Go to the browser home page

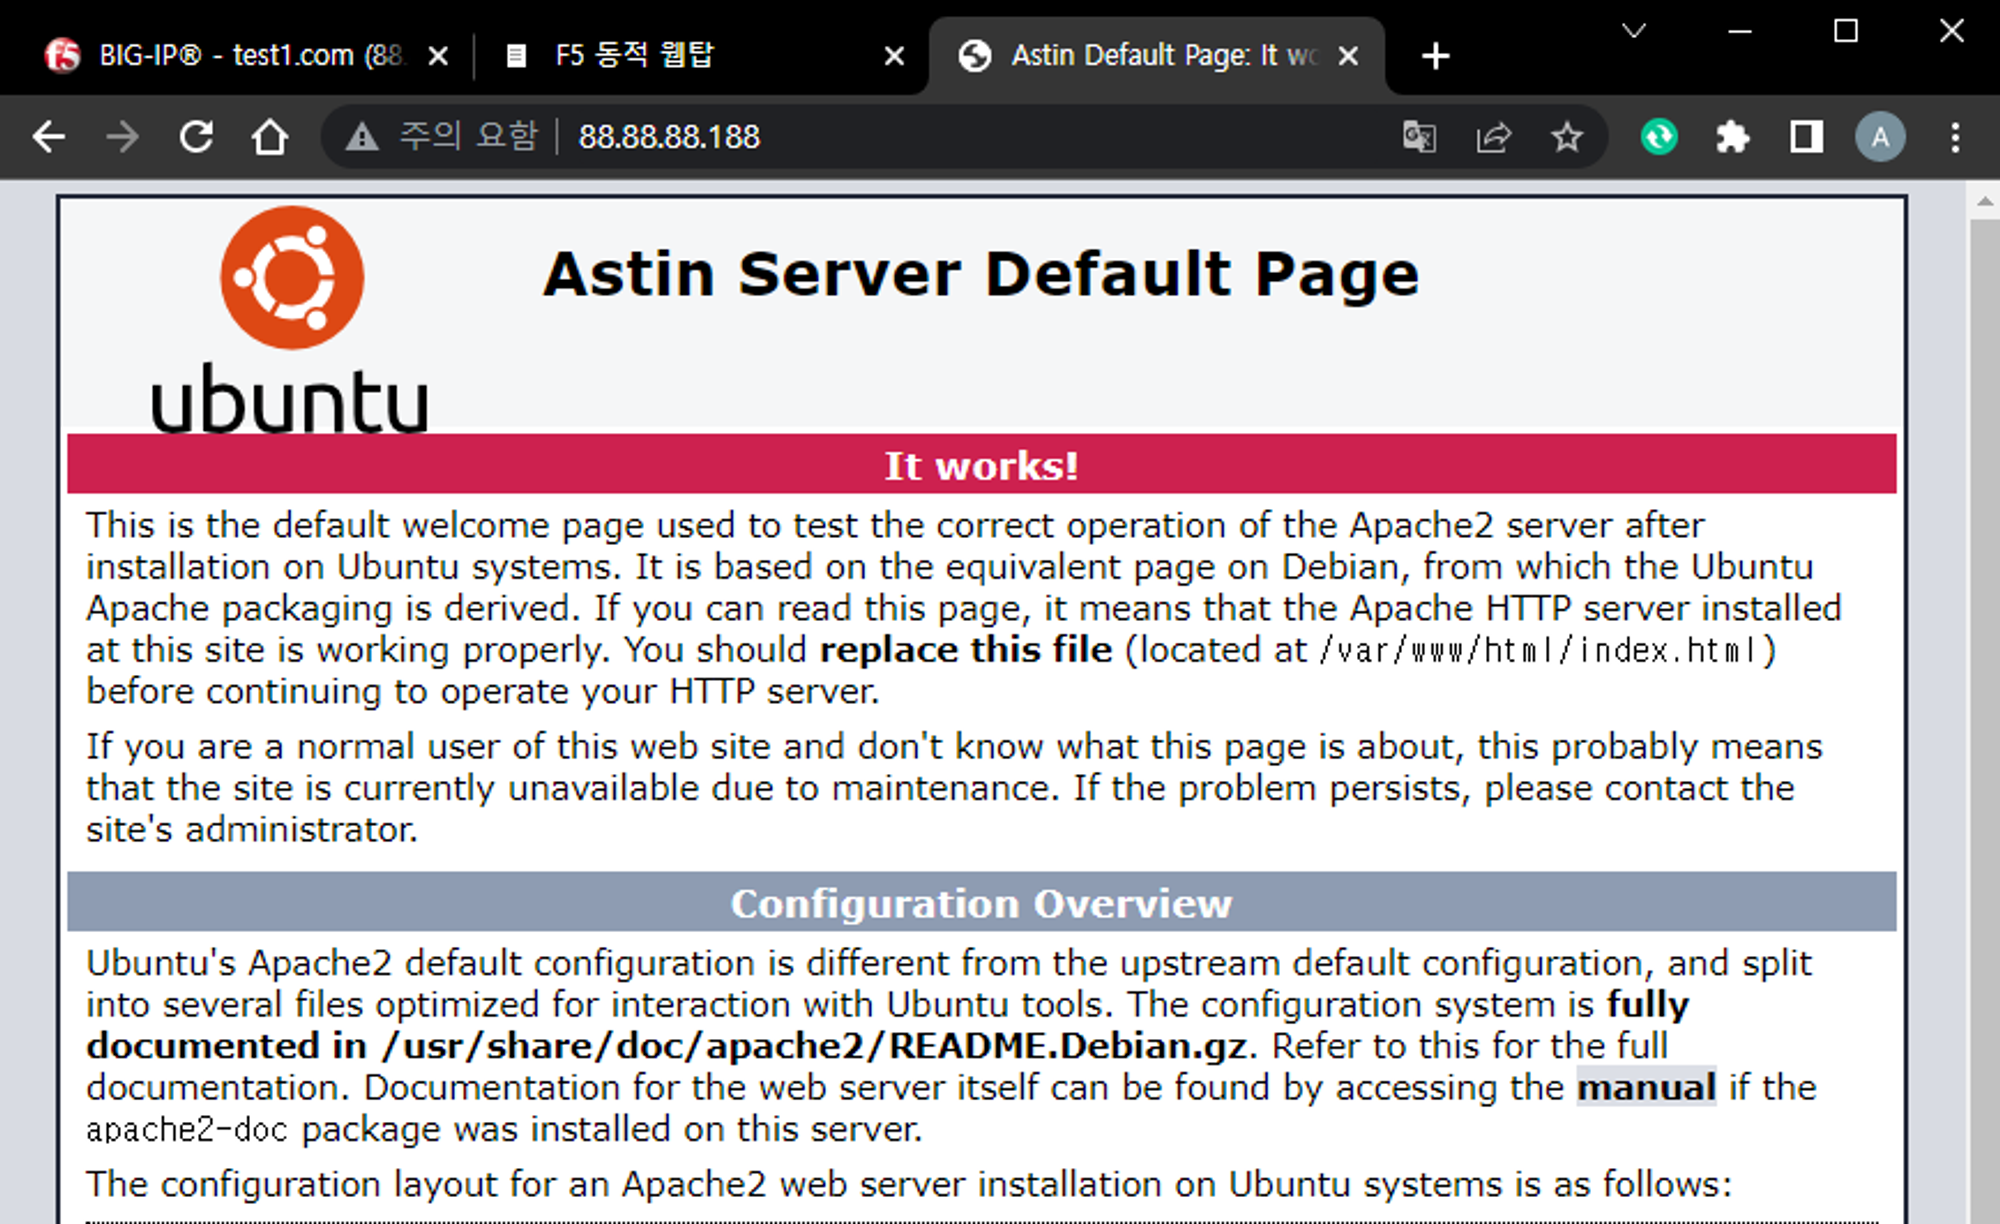click(269, 137)
